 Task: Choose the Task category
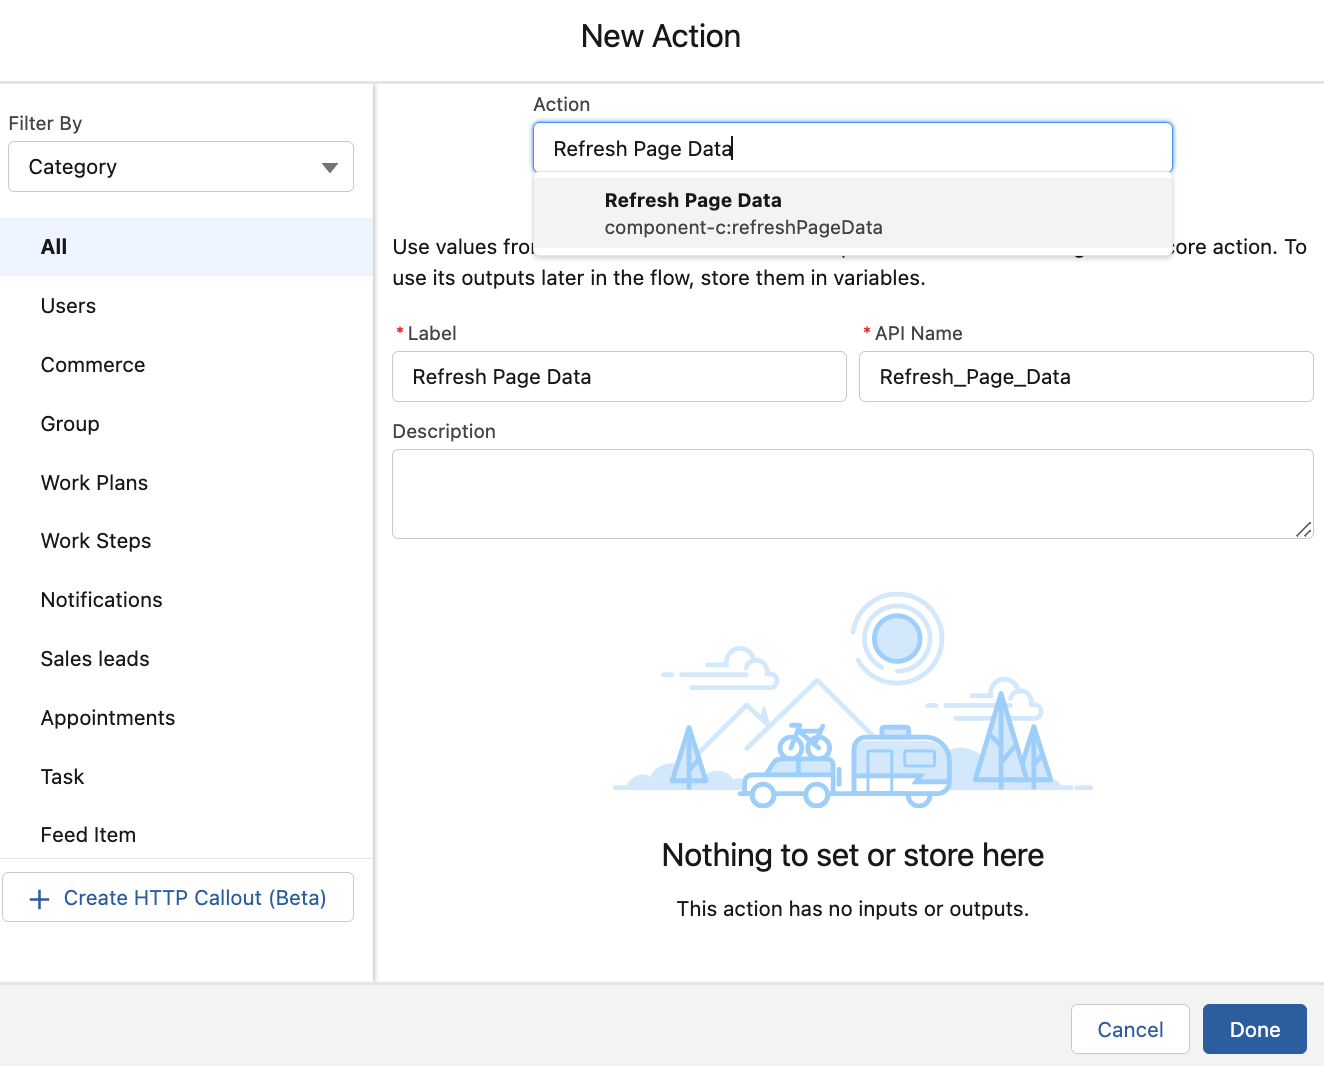tap(62, 776)
